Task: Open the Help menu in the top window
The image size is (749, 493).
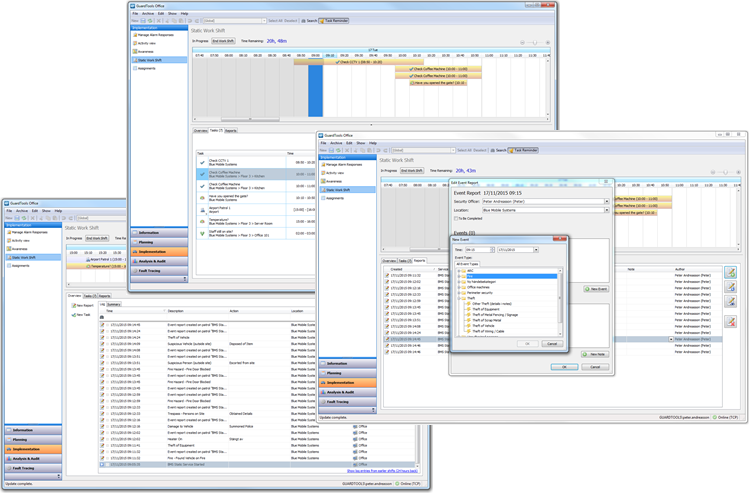Action: (184, 13)
